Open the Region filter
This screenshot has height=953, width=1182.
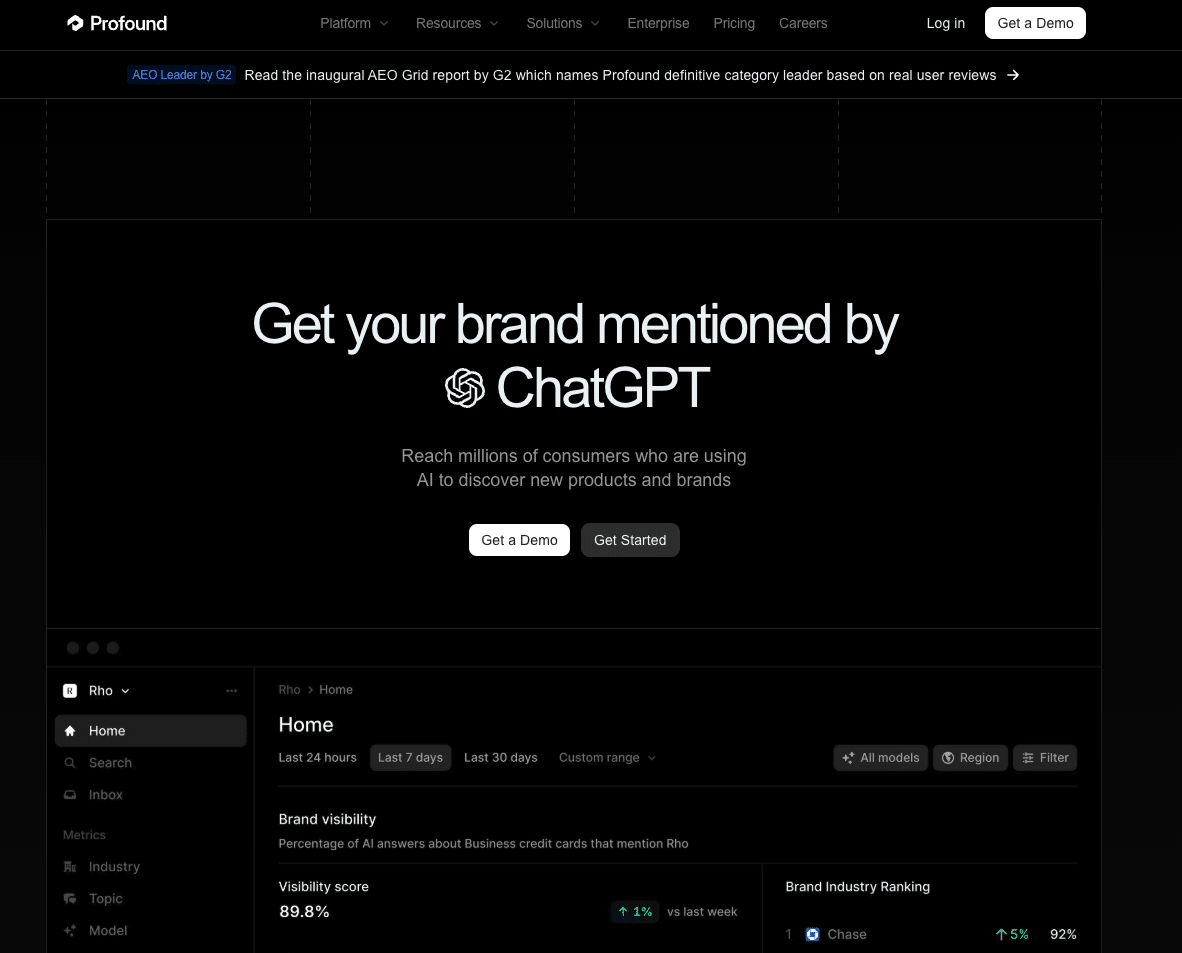(x=970, y=758)
